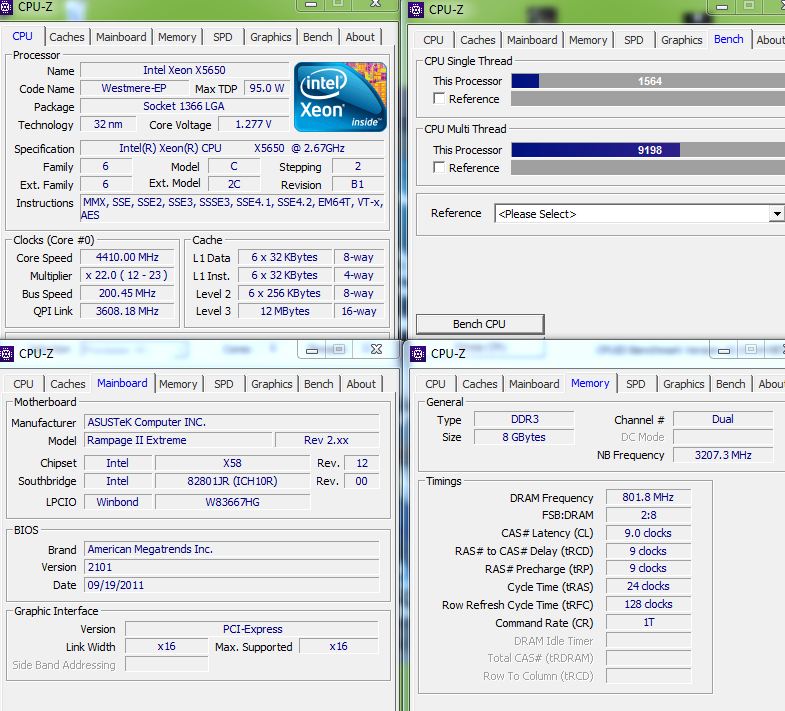Go to SPD tab in the Mainboard window
The width and height of the screenshot is (785, 711).
click(224, 384)
